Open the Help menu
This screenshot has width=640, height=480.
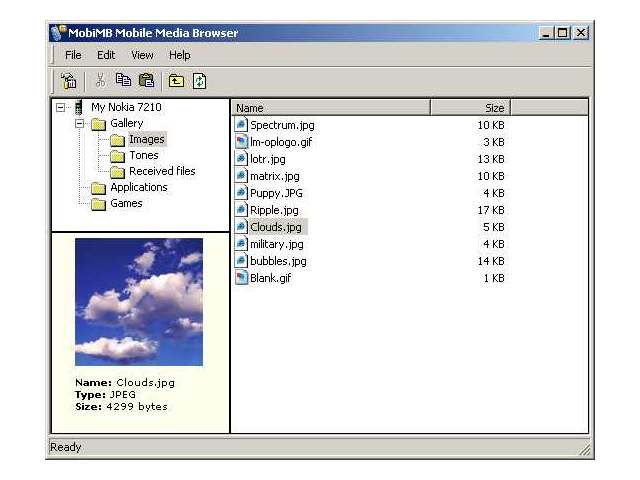(x=179, y=55)
